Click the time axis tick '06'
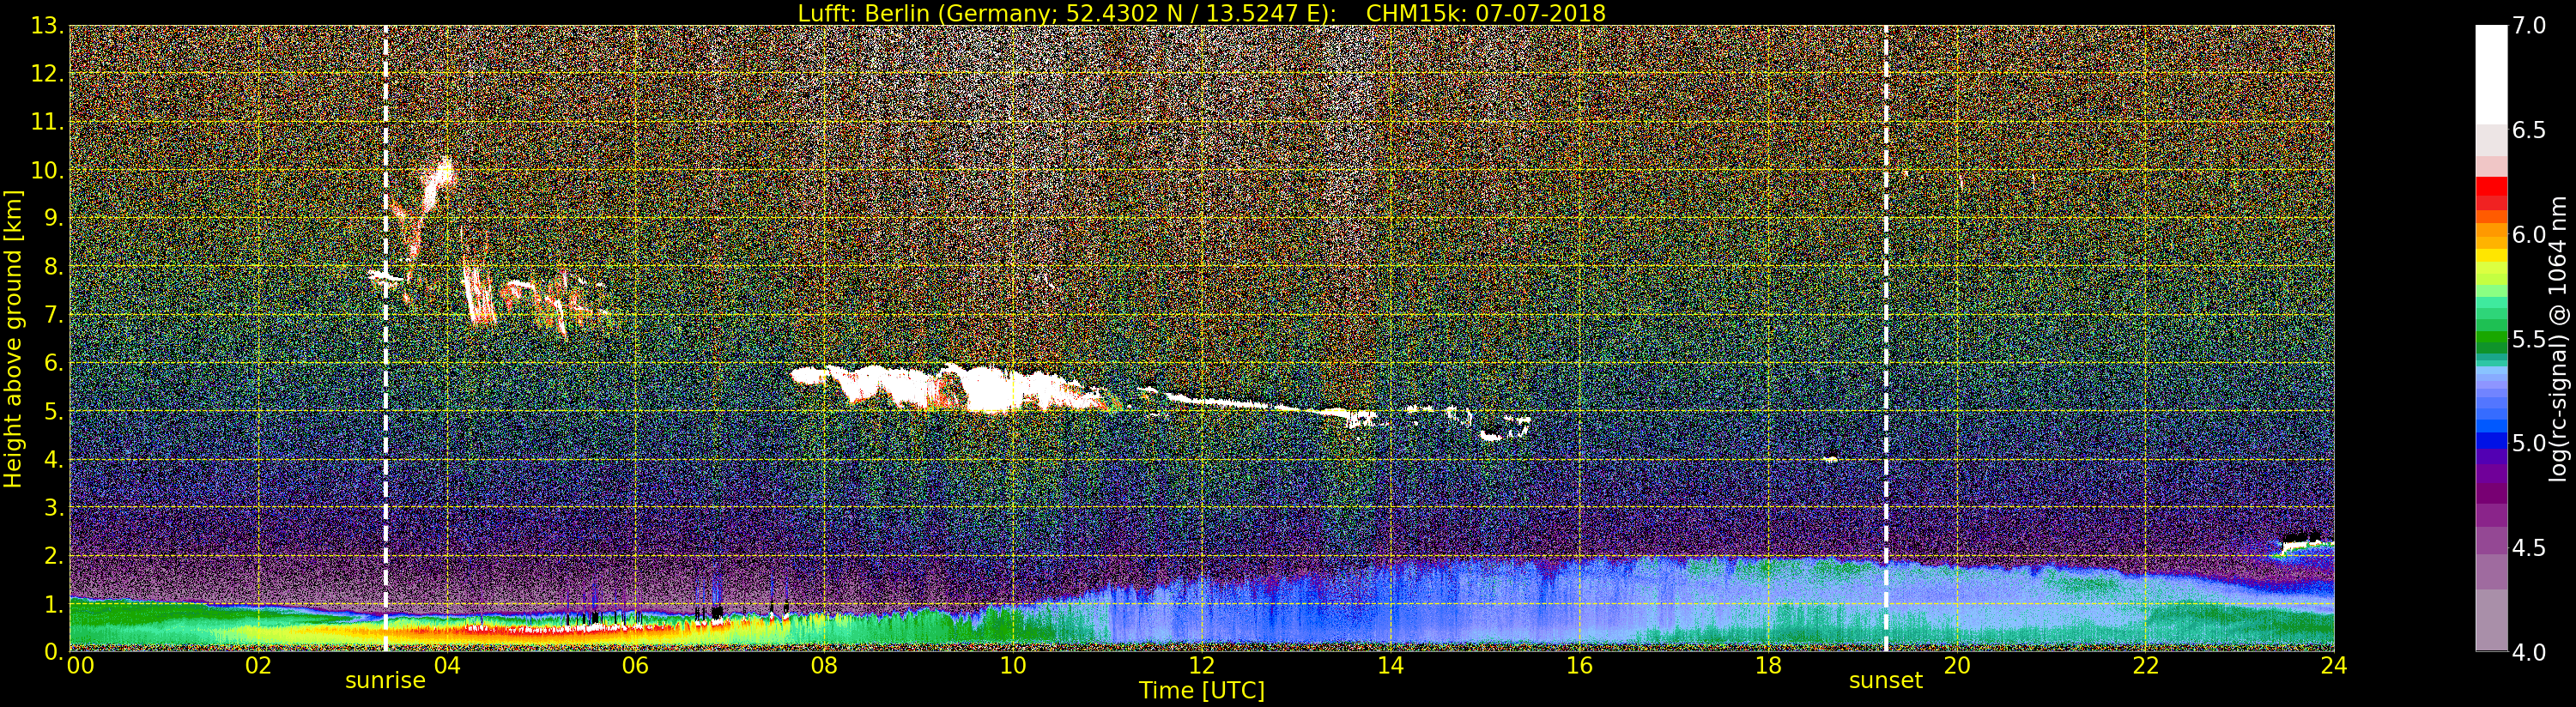Image resolution: width=2576 pixels, height=707 pixels. [x=635, y=666]
